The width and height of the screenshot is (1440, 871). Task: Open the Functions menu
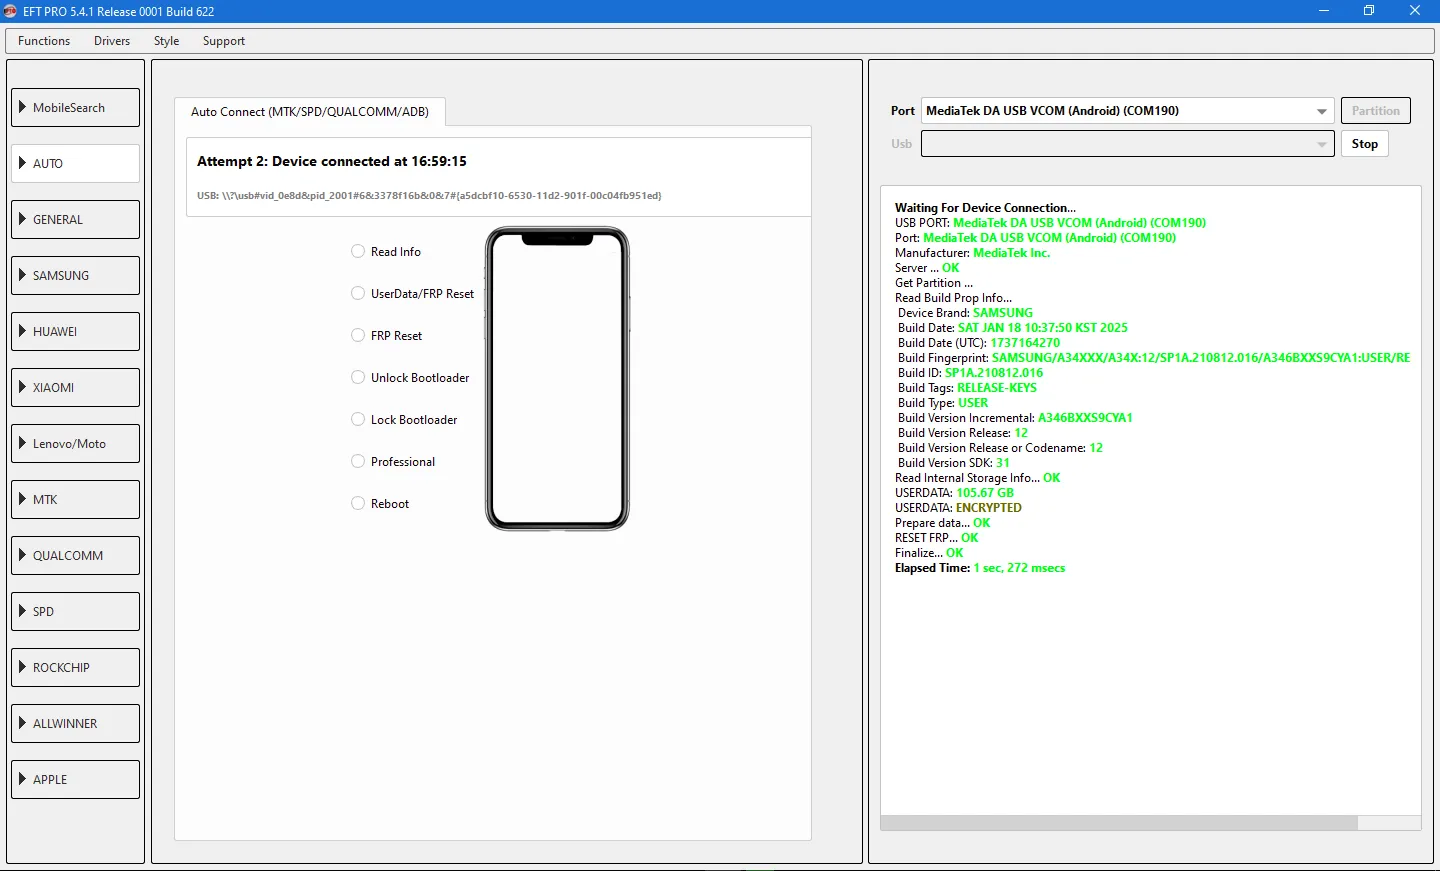(x=44, y=41)
